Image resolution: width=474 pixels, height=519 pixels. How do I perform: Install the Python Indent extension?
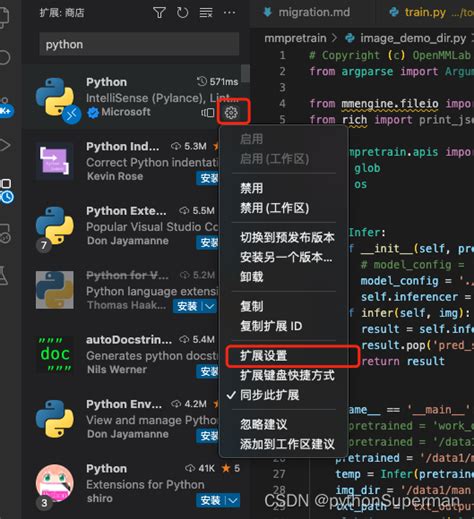208,178
